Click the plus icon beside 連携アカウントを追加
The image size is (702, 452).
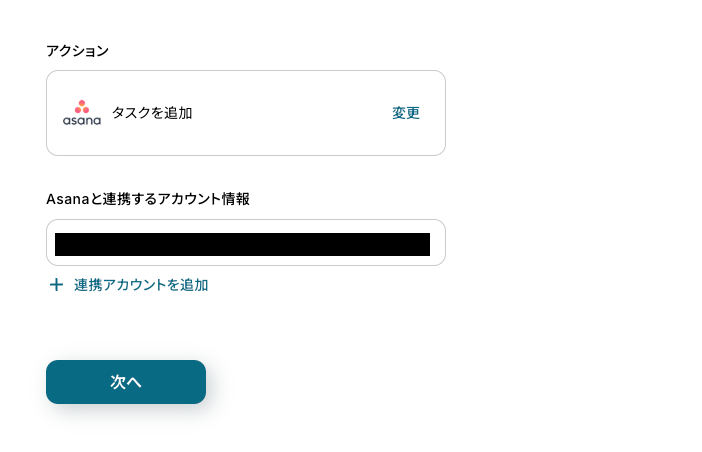click(56, 285)
